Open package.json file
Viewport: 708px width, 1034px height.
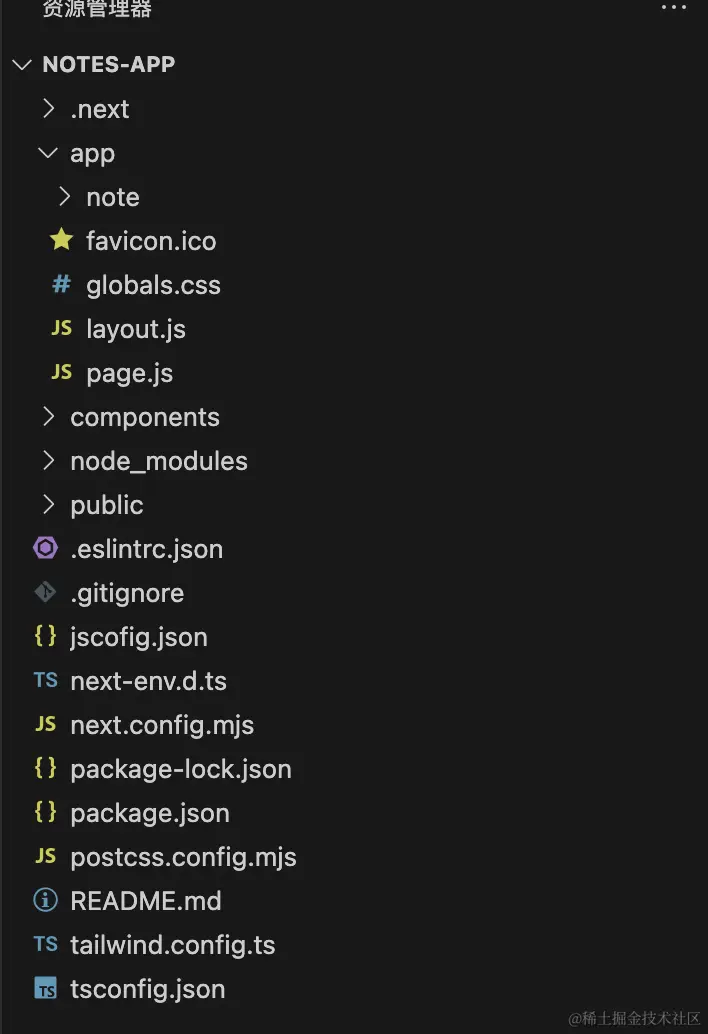tap(150, 813)
